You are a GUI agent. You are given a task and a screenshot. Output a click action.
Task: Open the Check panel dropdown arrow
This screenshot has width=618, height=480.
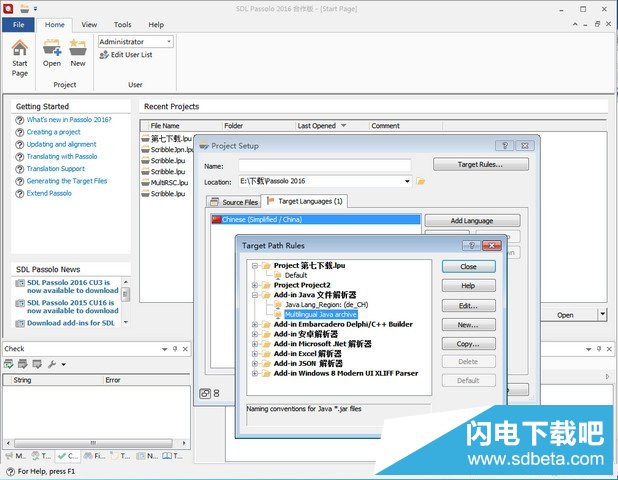coord(164,349)
